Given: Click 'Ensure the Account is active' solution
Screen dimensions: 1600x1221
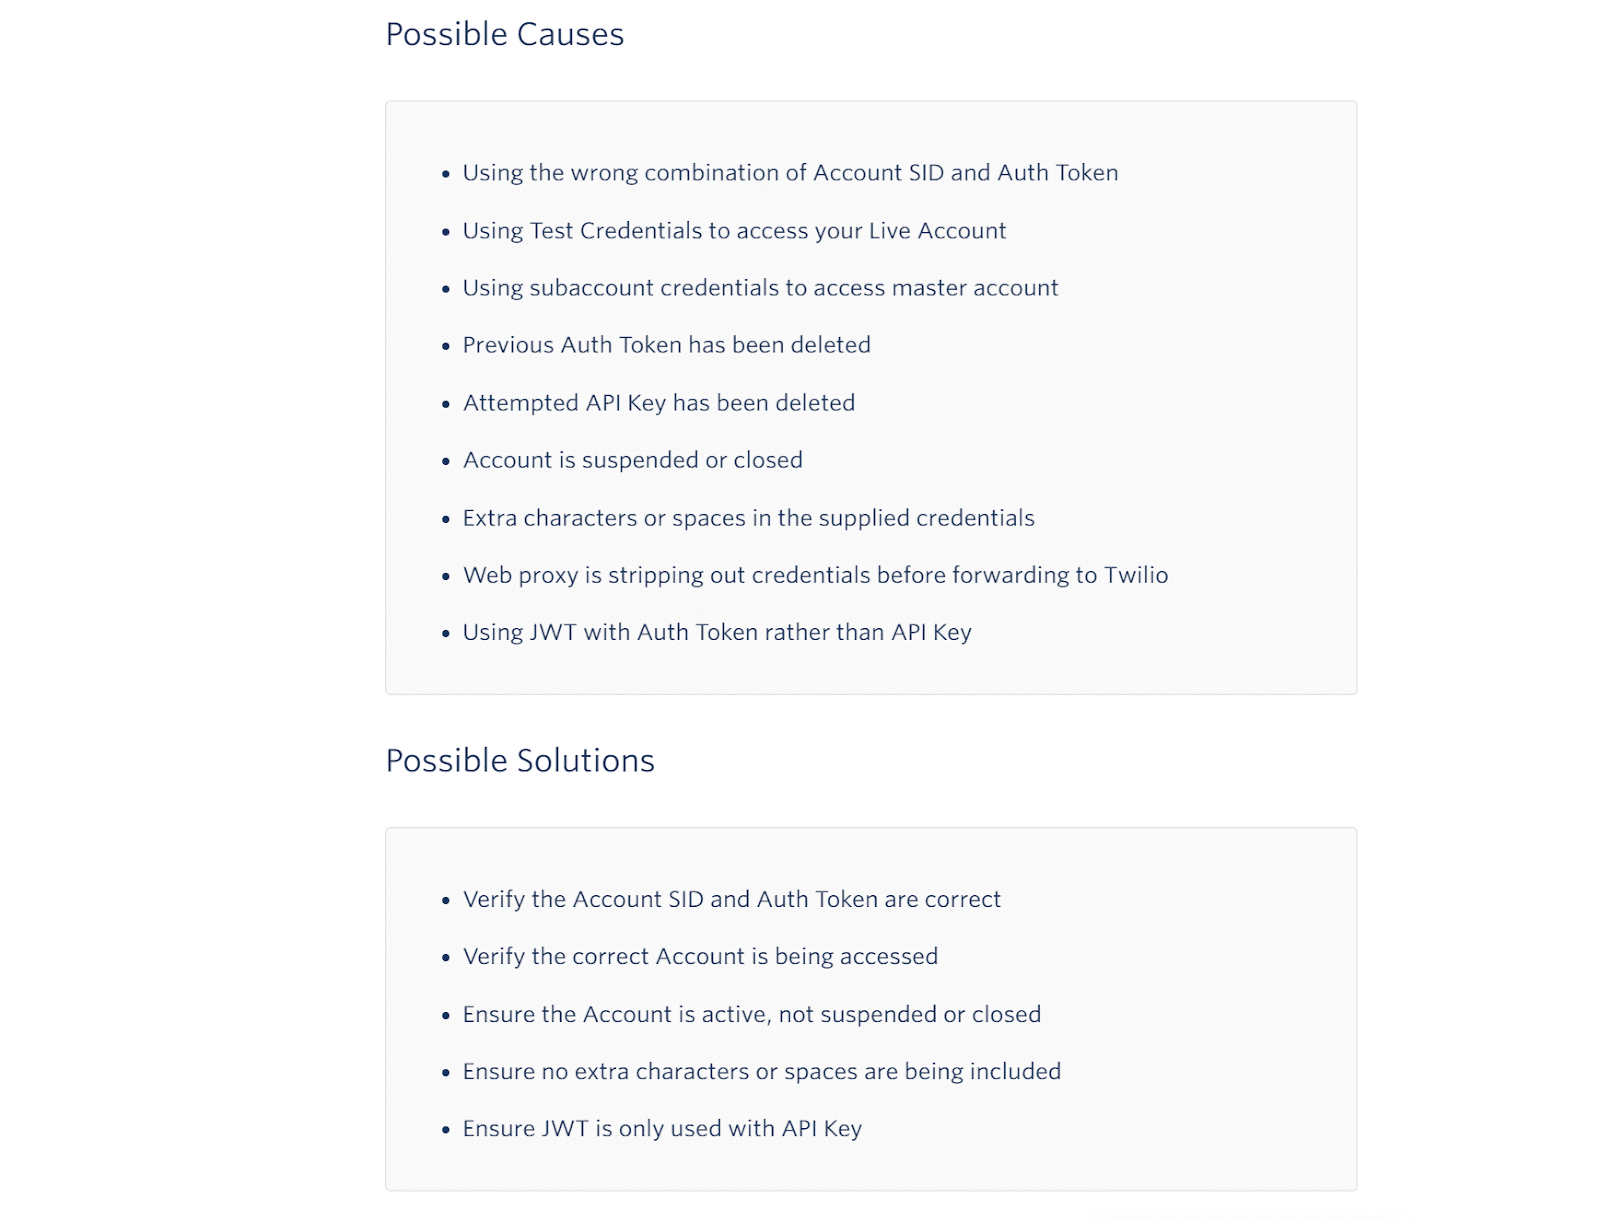Looking at the screenshot, I should [751, 1014].
